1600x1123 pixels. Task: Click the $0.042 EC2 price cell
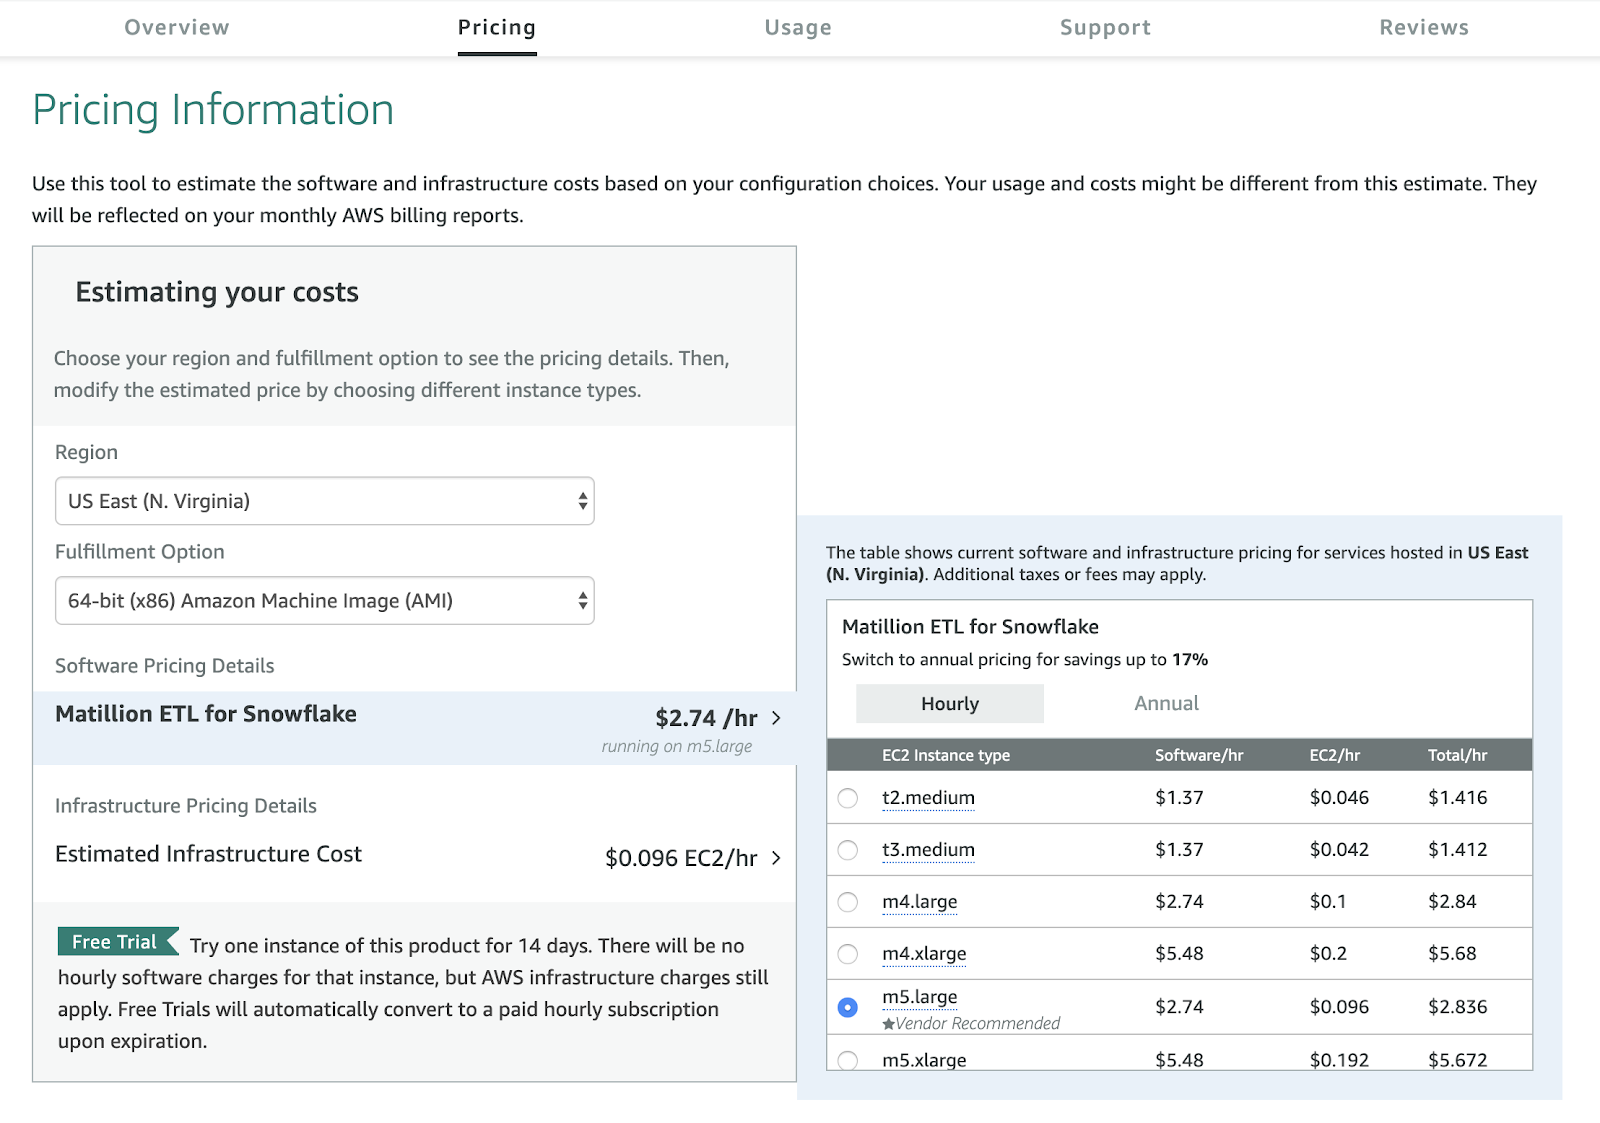tap(1339, 850)
